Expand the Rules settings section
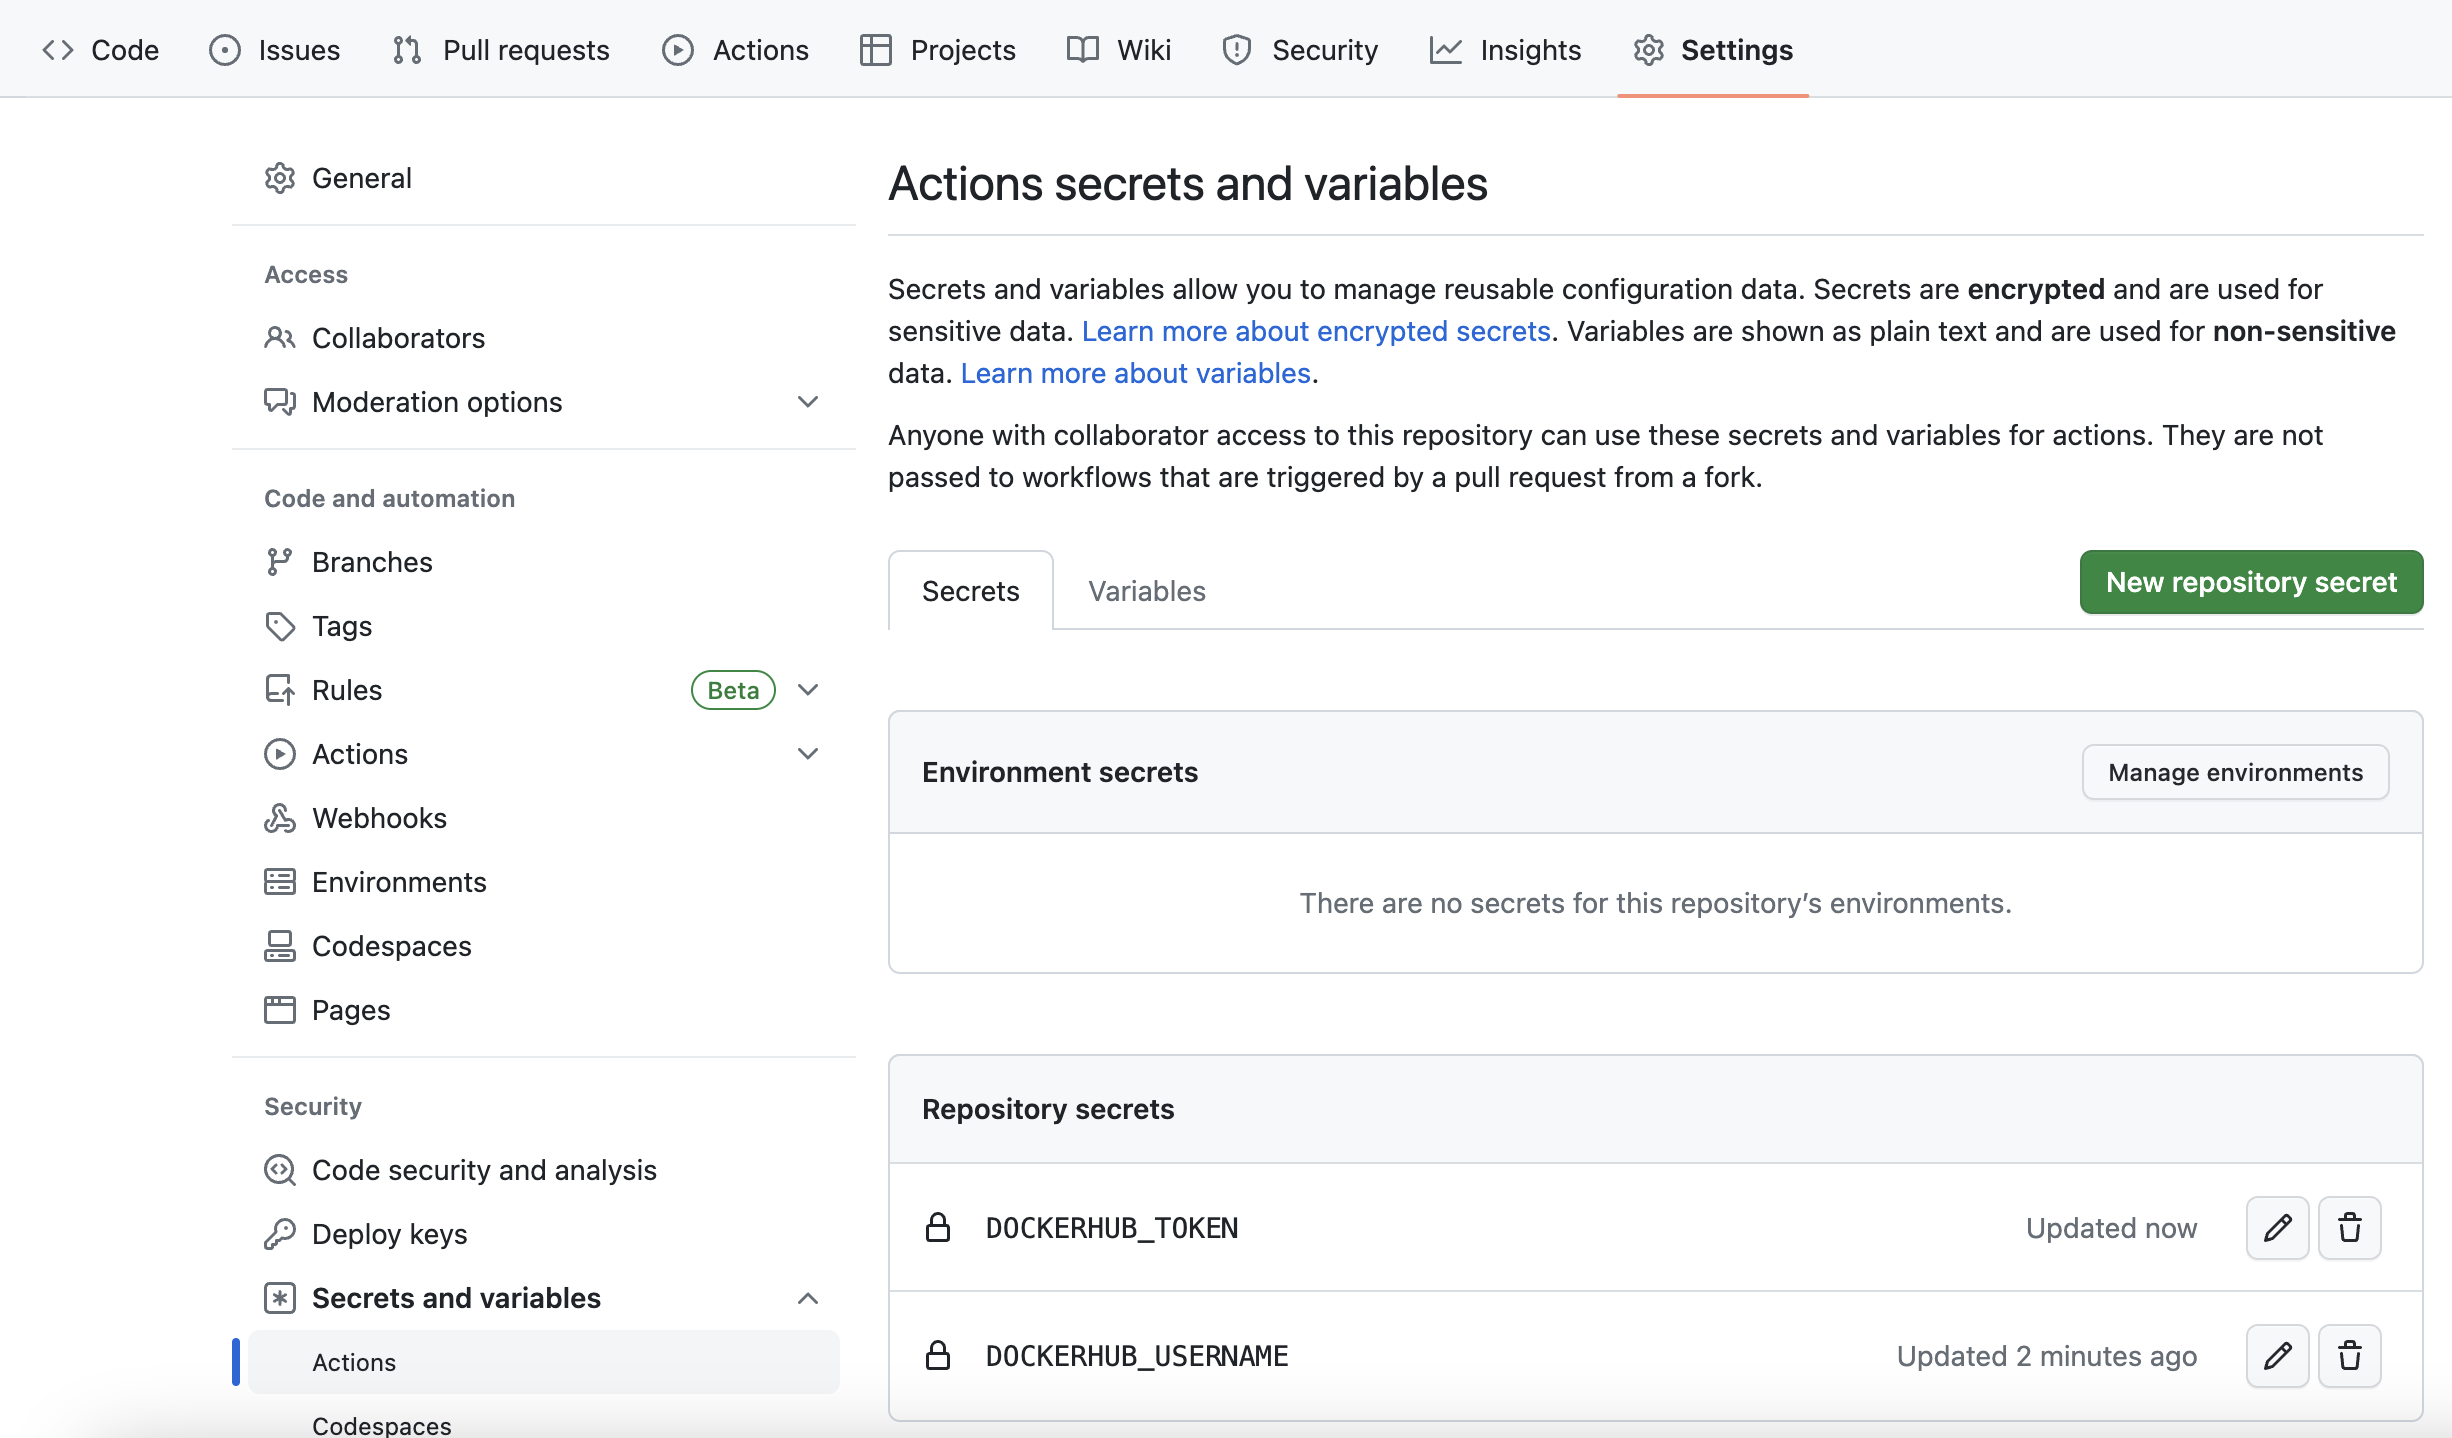 [x=808, y=689]
